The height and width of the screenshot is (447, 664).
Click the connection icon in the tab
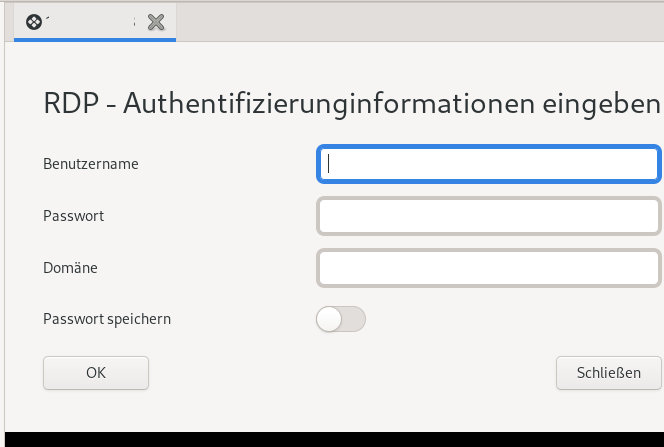tap(34, 22)
